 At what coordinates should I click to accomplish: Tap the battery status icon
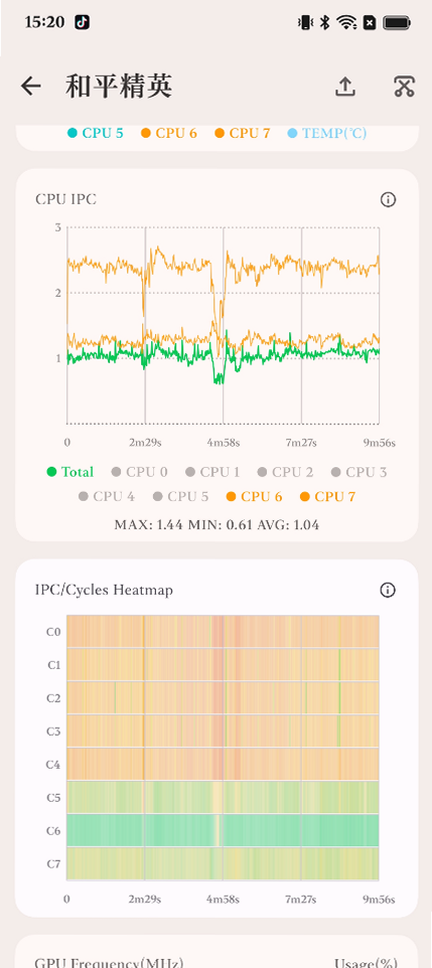pyautogui.click(x=397, y=23)
